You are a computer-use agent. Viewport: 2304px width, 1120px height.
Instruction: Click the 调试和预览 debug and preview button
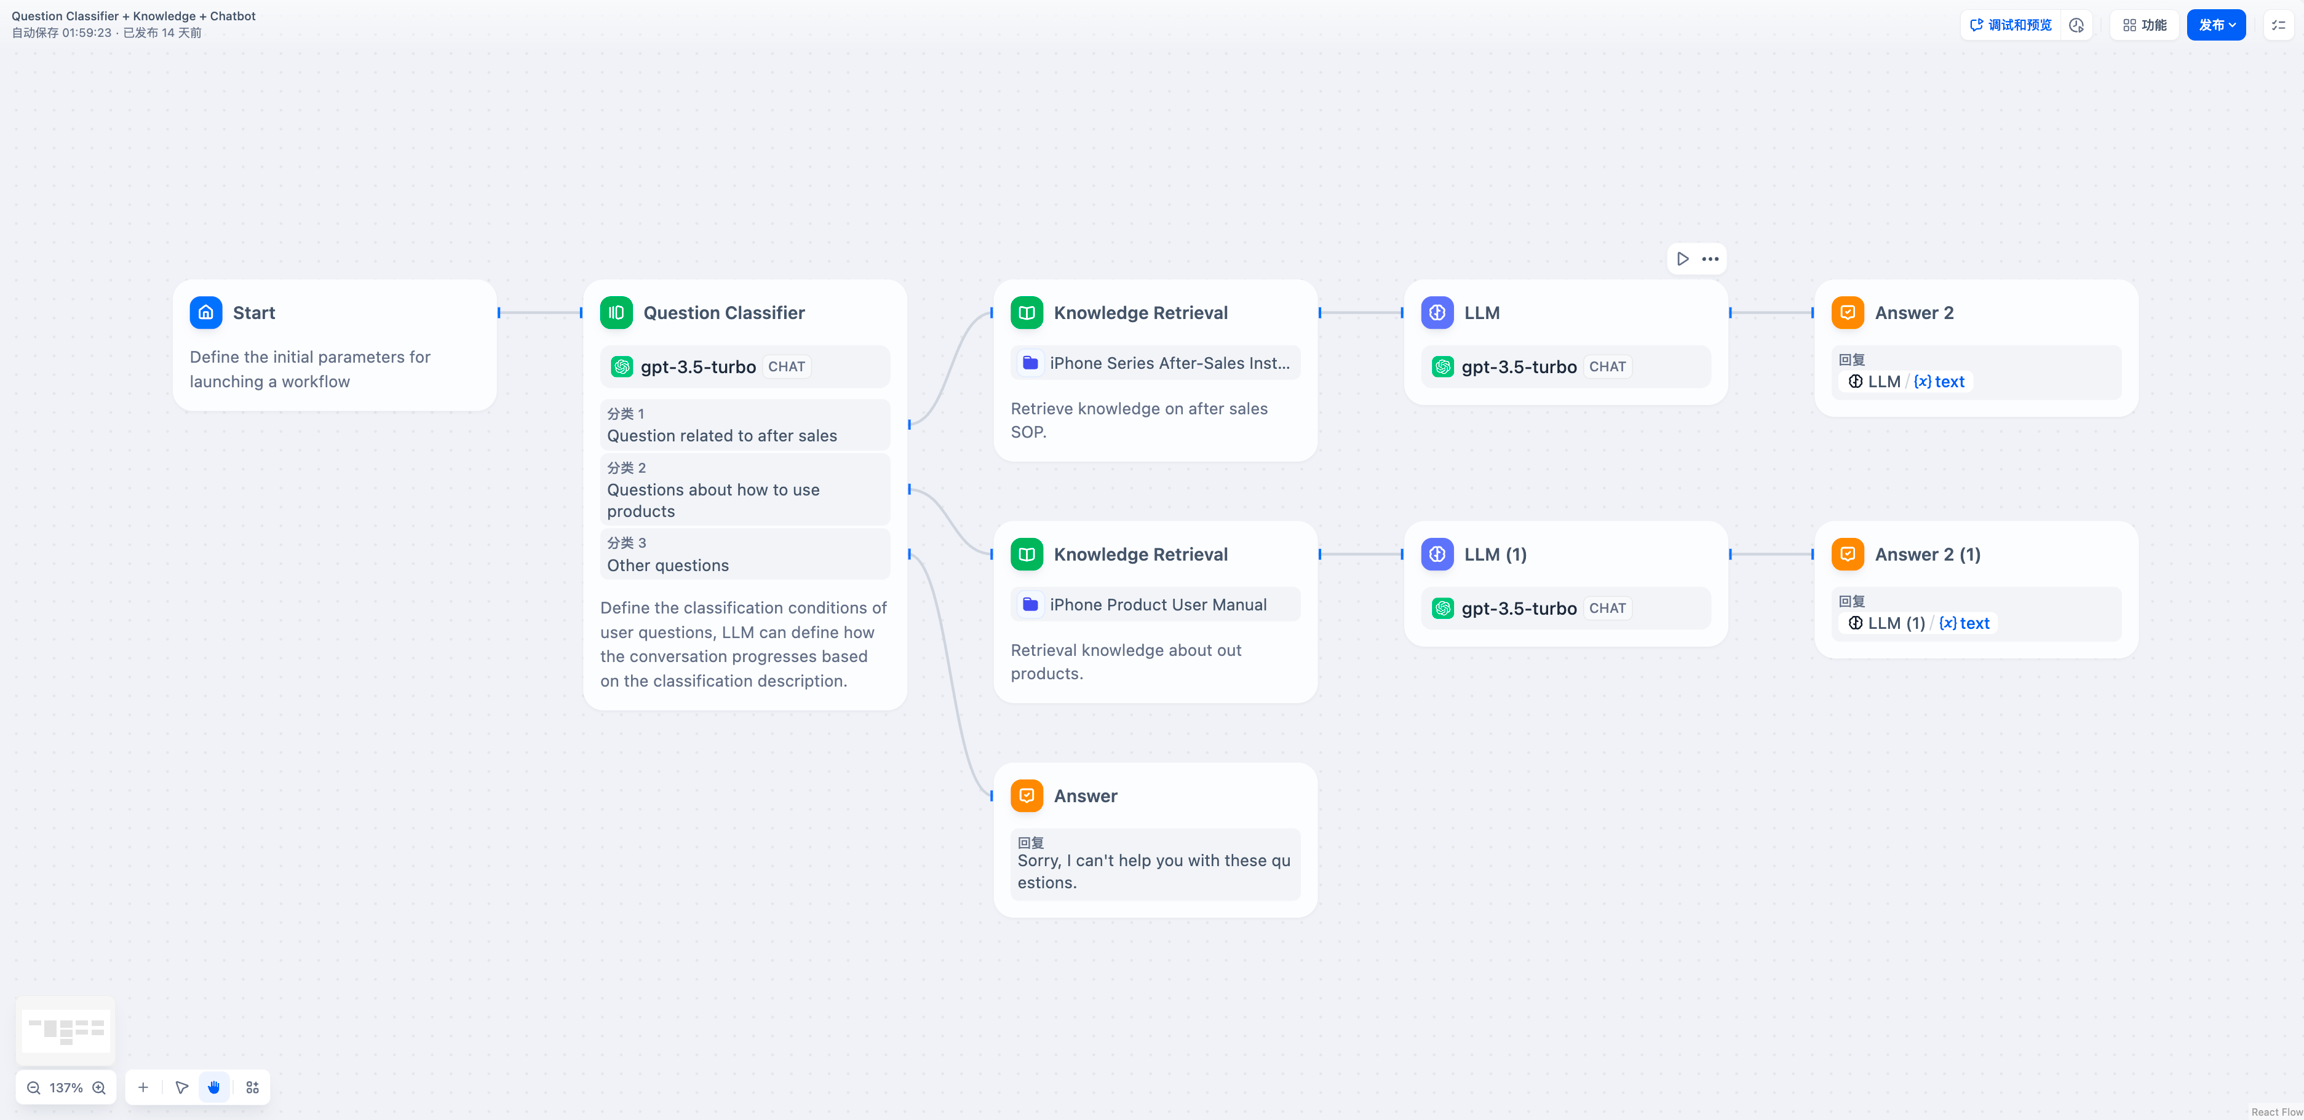pos(2013,26)
